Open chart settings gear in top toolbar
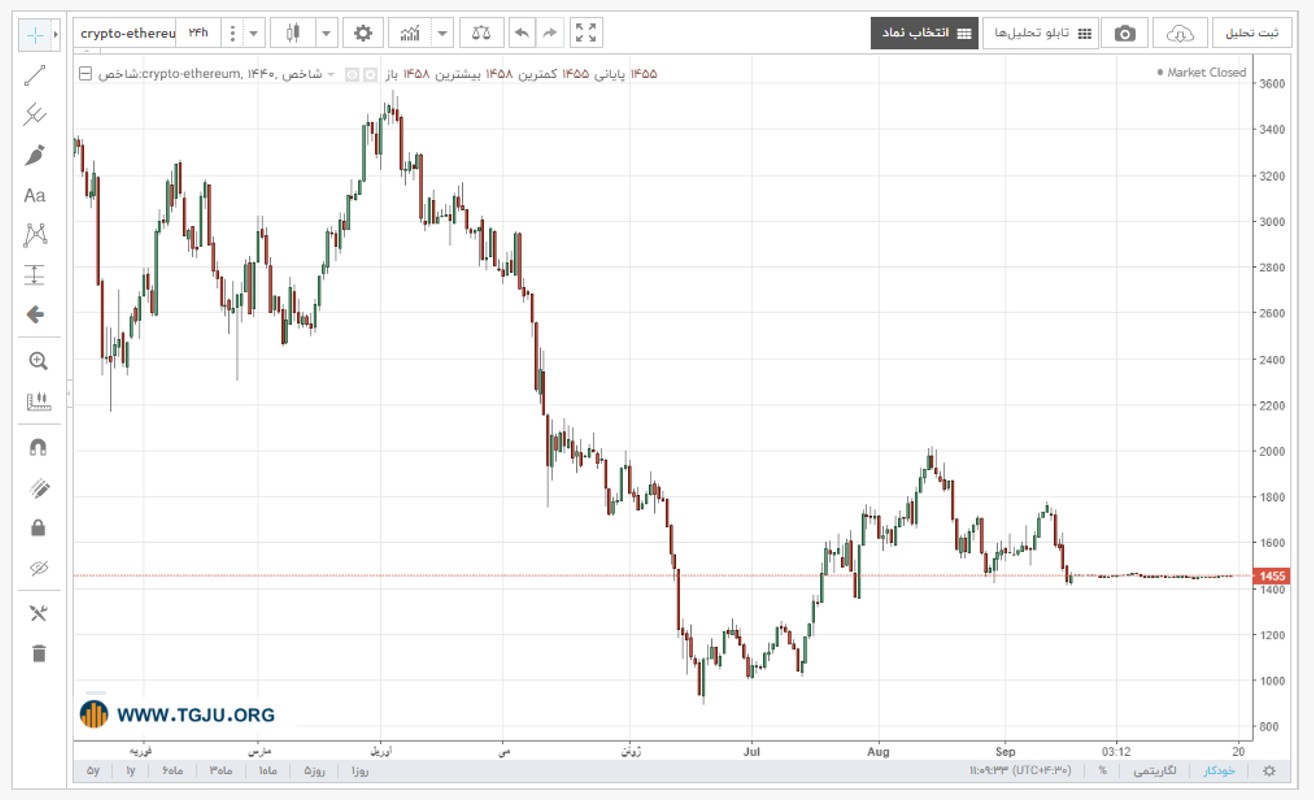This screenshot has height=800, width=1314. pyautogui.click(x=363, y=33)
